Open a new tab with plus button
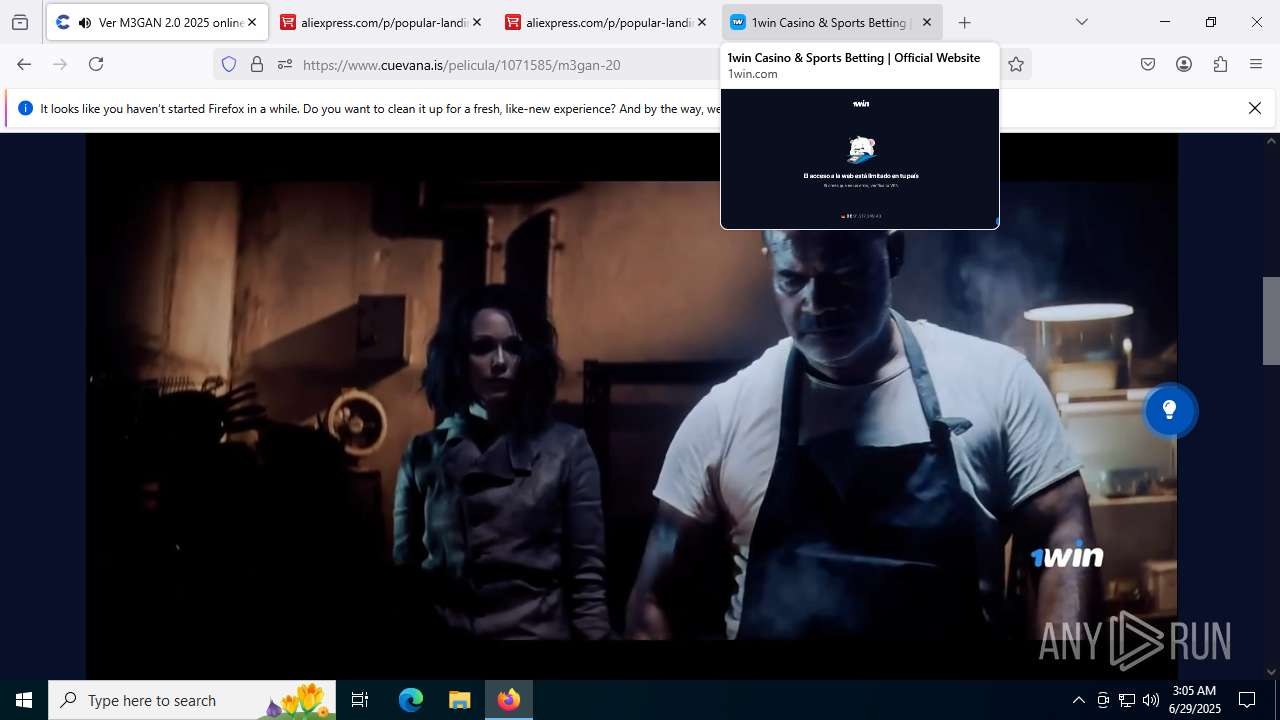This screenshot has width=1280, height=720. pos(964,22)
